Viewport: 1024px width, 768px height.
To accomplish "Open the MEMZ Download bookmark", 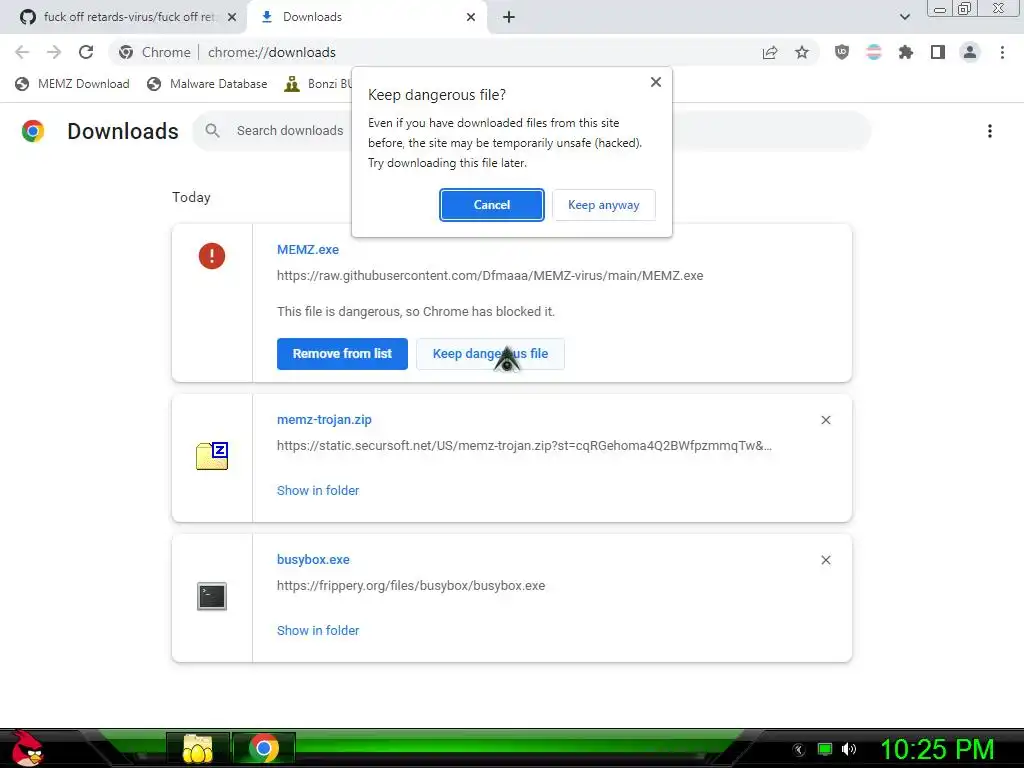I will point(72,84).
